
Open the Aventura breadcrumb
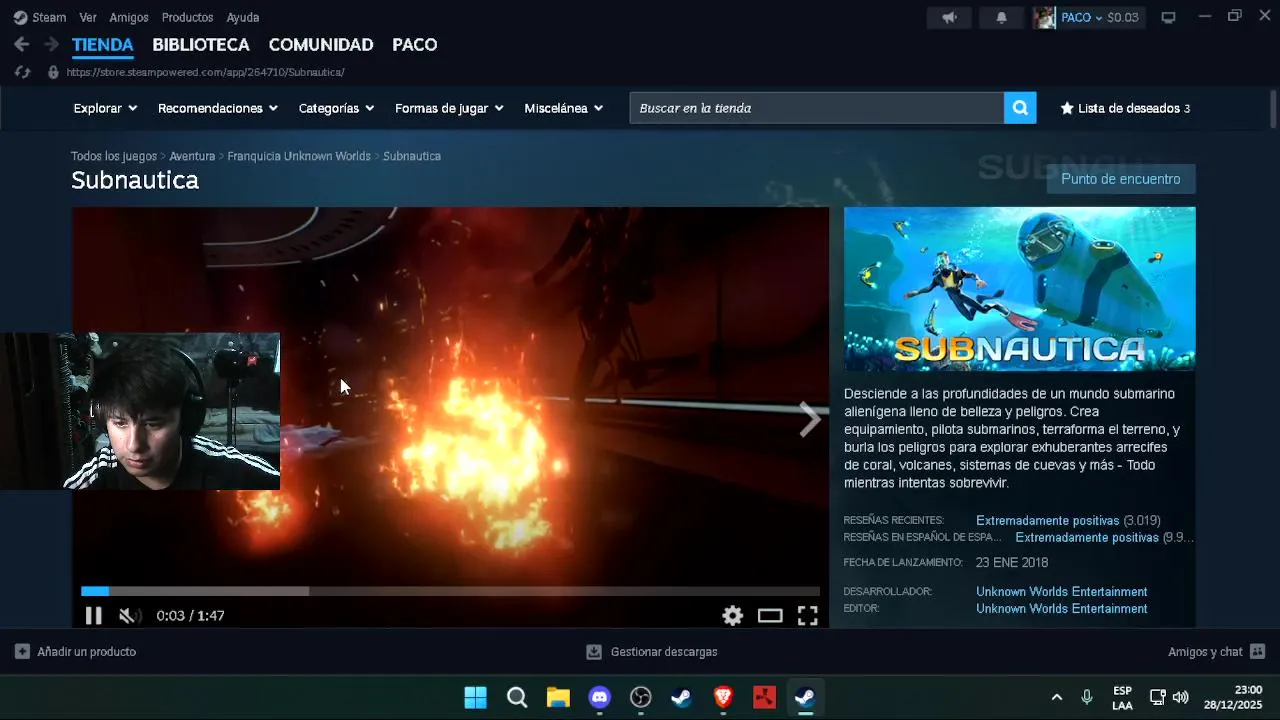(192, 156)
